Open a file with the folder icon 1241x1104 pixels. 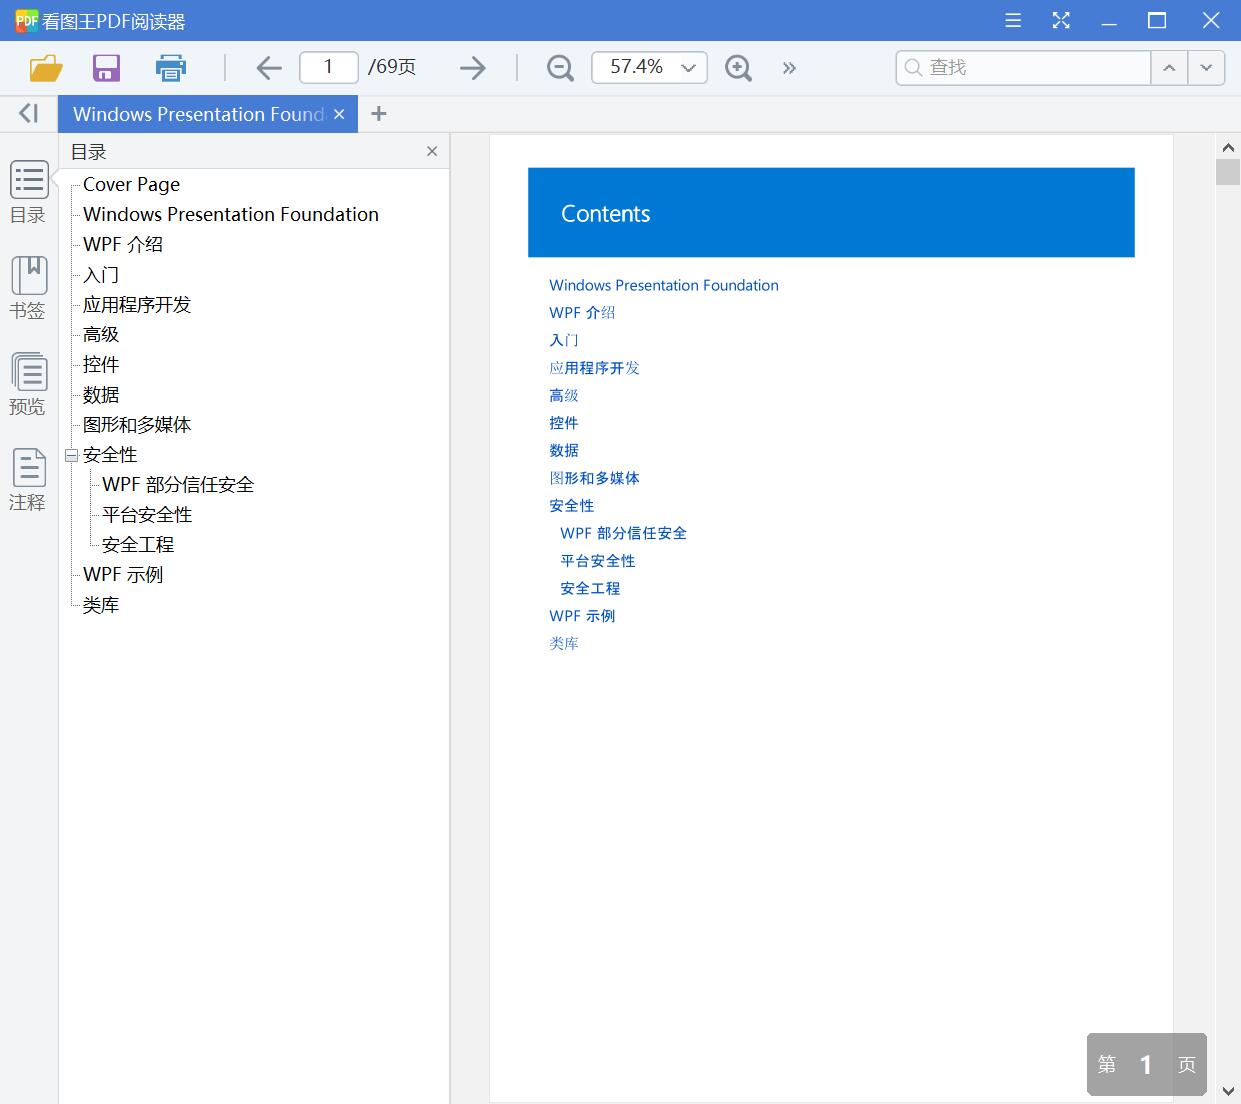click(46, 68)
